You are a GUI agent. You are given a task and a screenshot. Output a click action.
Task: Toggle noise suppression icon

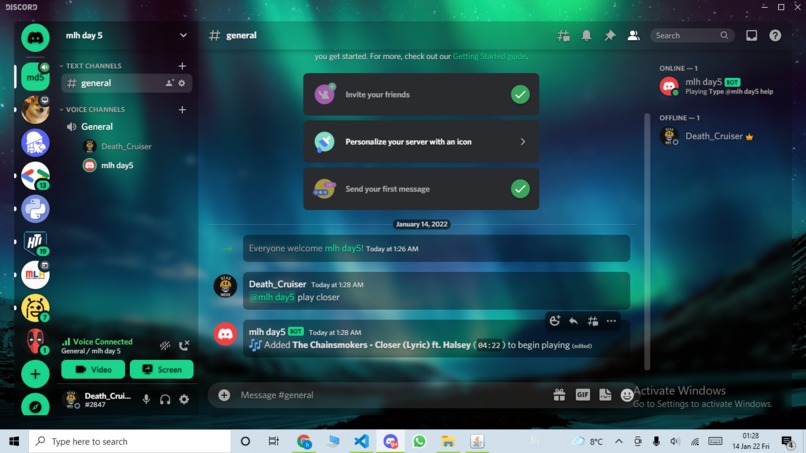point(165,346)
